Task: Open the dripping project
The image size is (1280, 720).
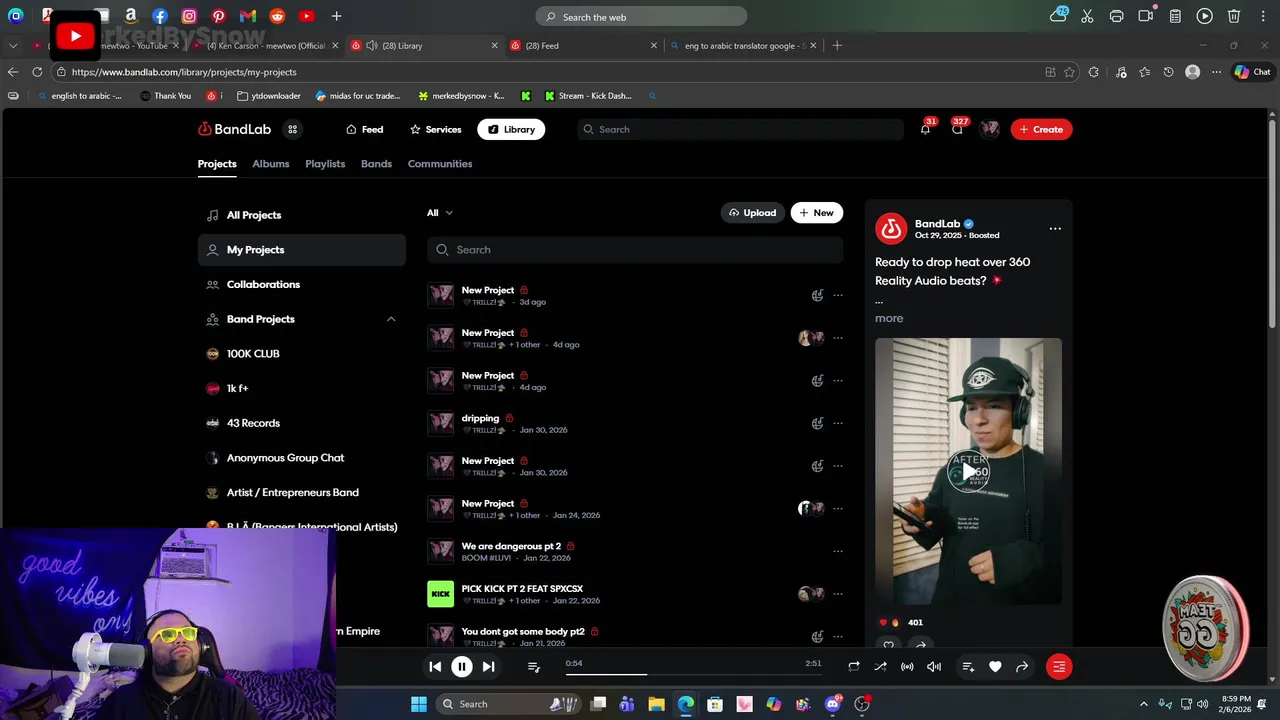Action: coord(480,418)
